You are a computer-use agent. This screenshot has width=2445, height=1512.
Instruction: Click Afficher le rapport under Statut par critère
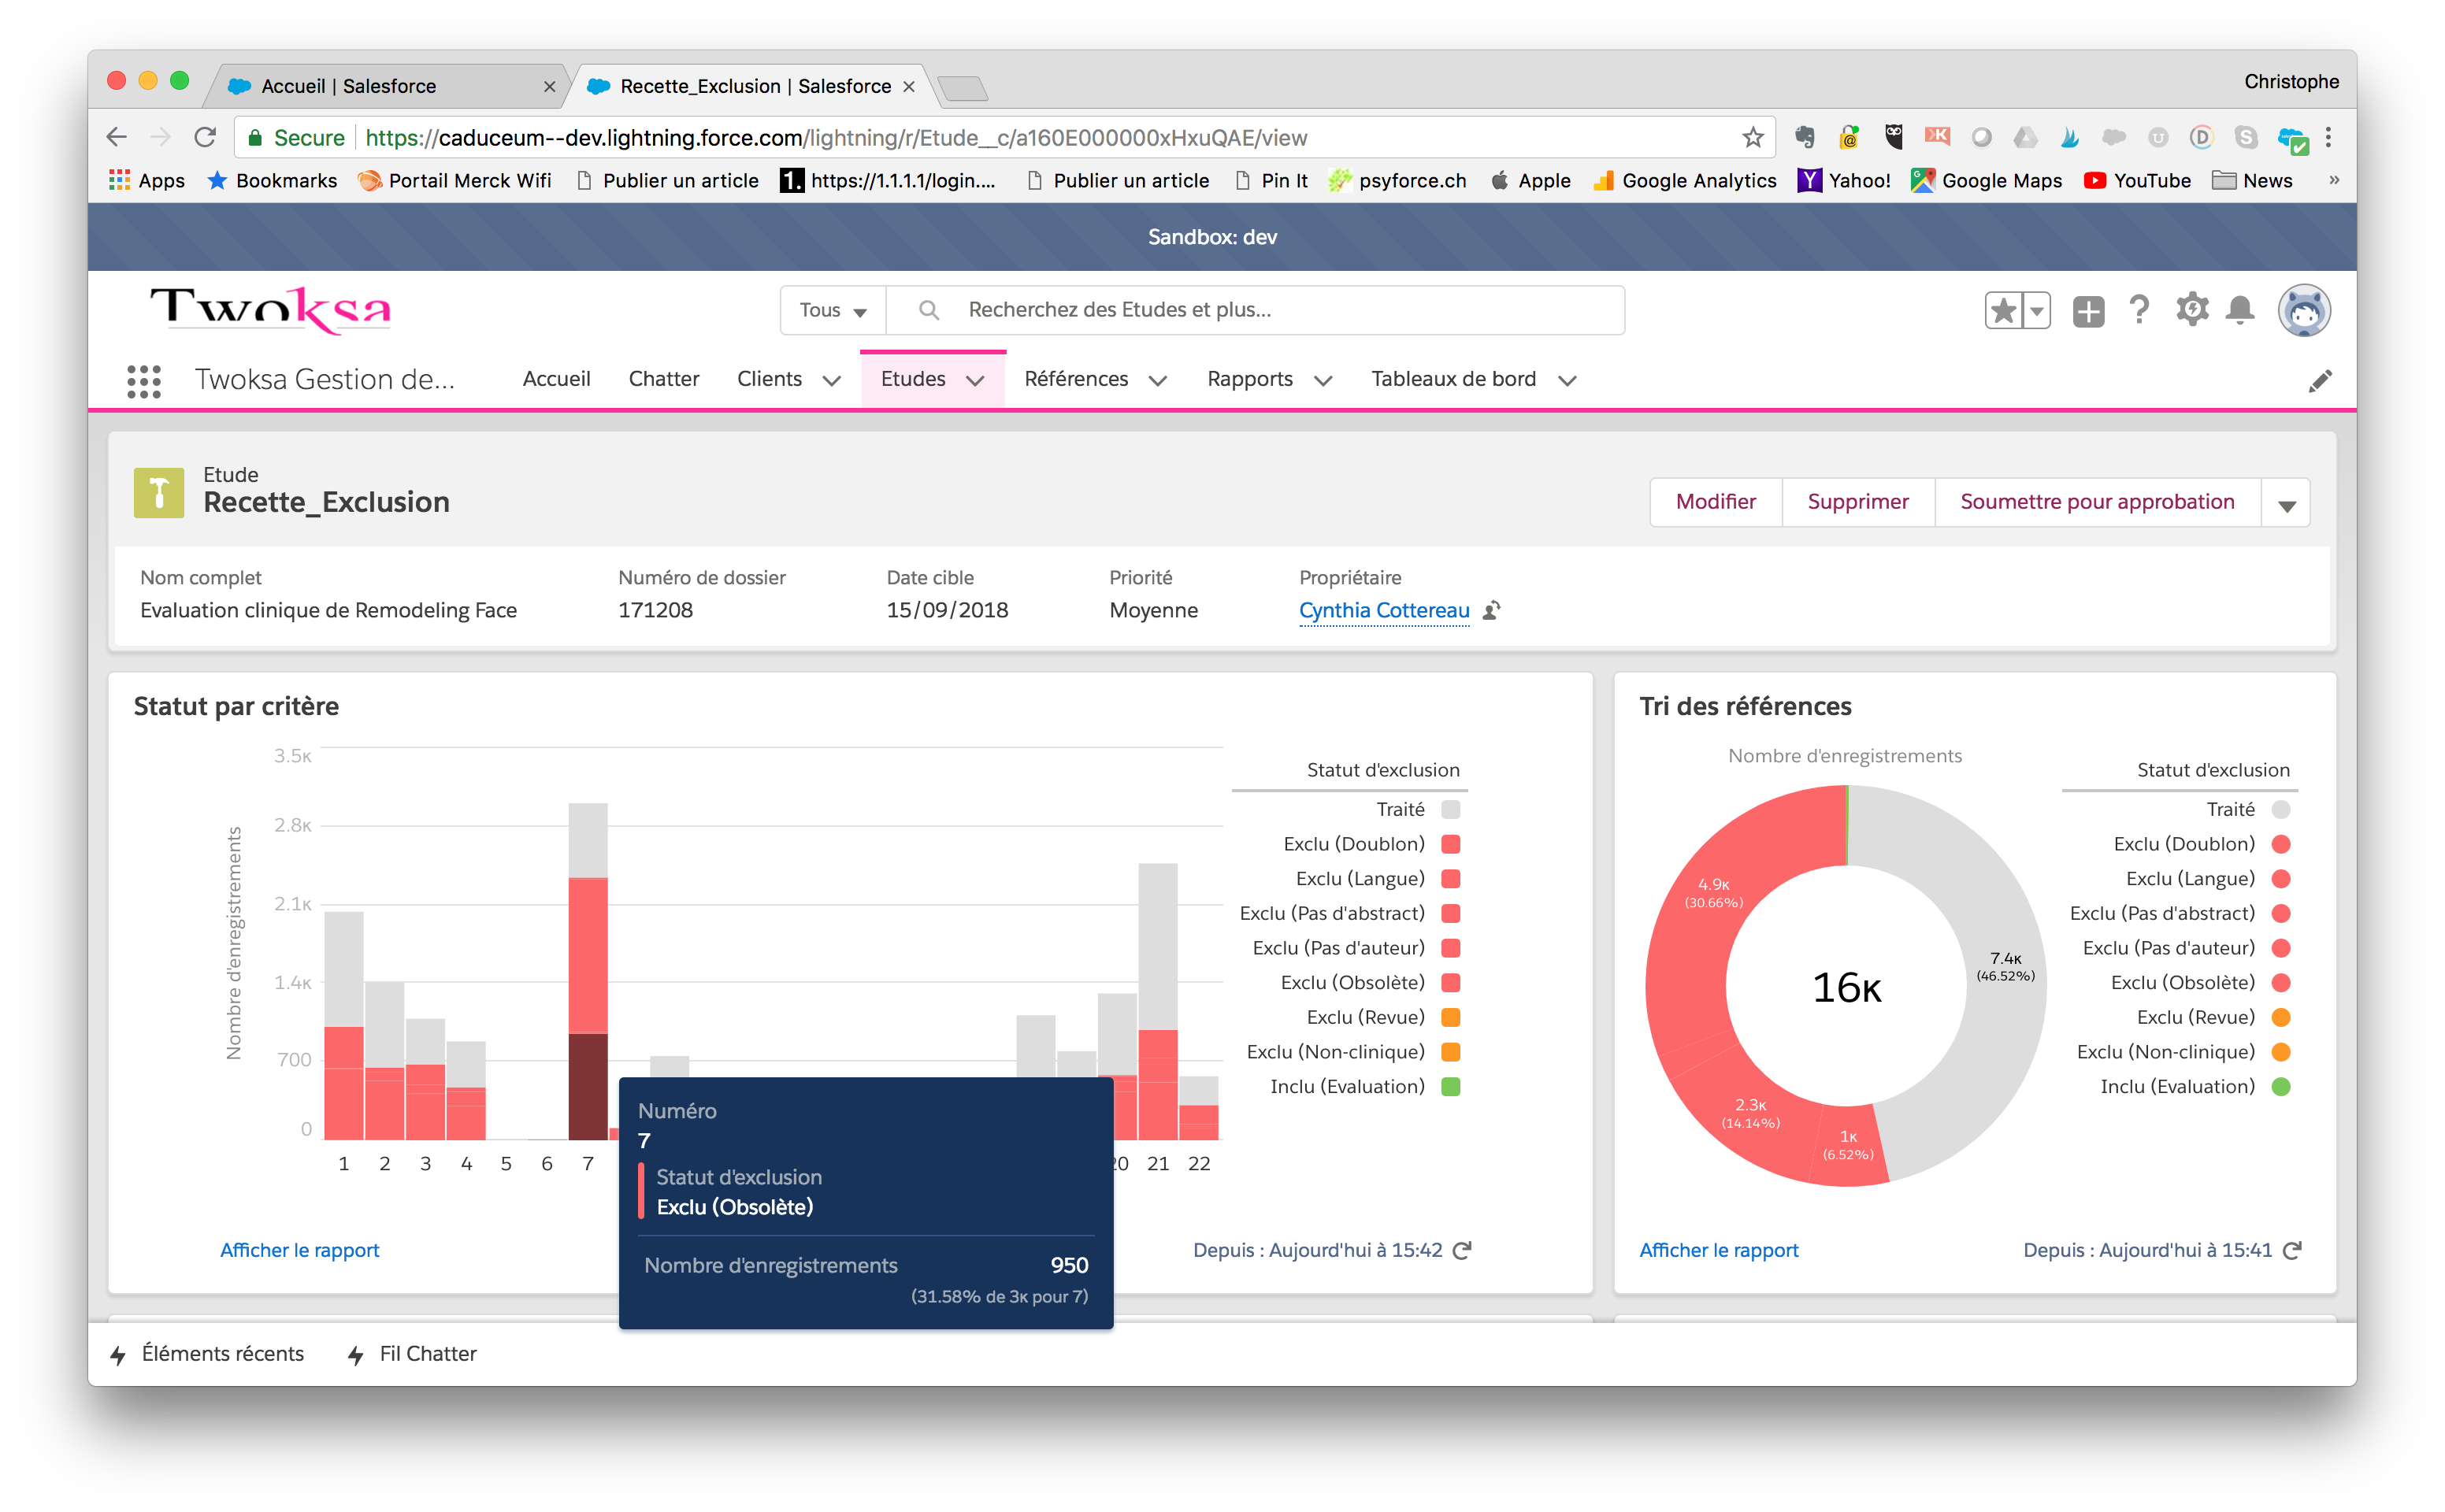click(300, 1250)
